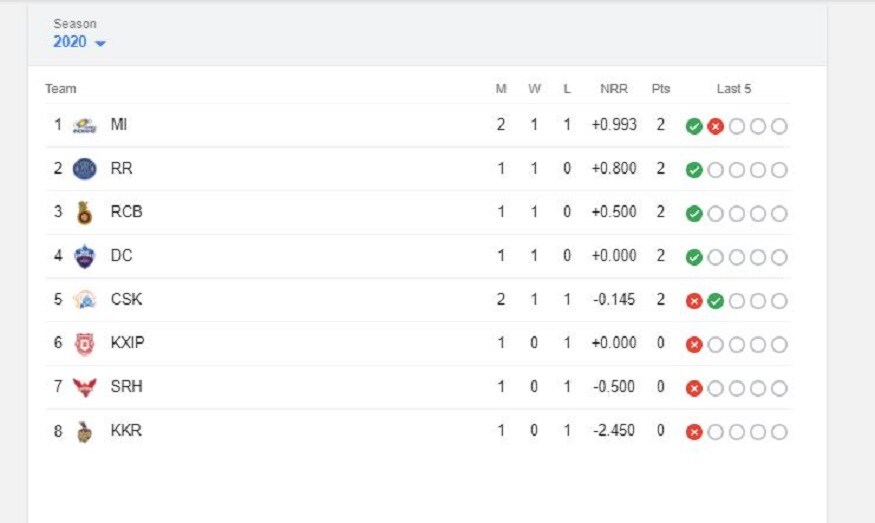Open the KXIP team name link

(x=127, y=342)
